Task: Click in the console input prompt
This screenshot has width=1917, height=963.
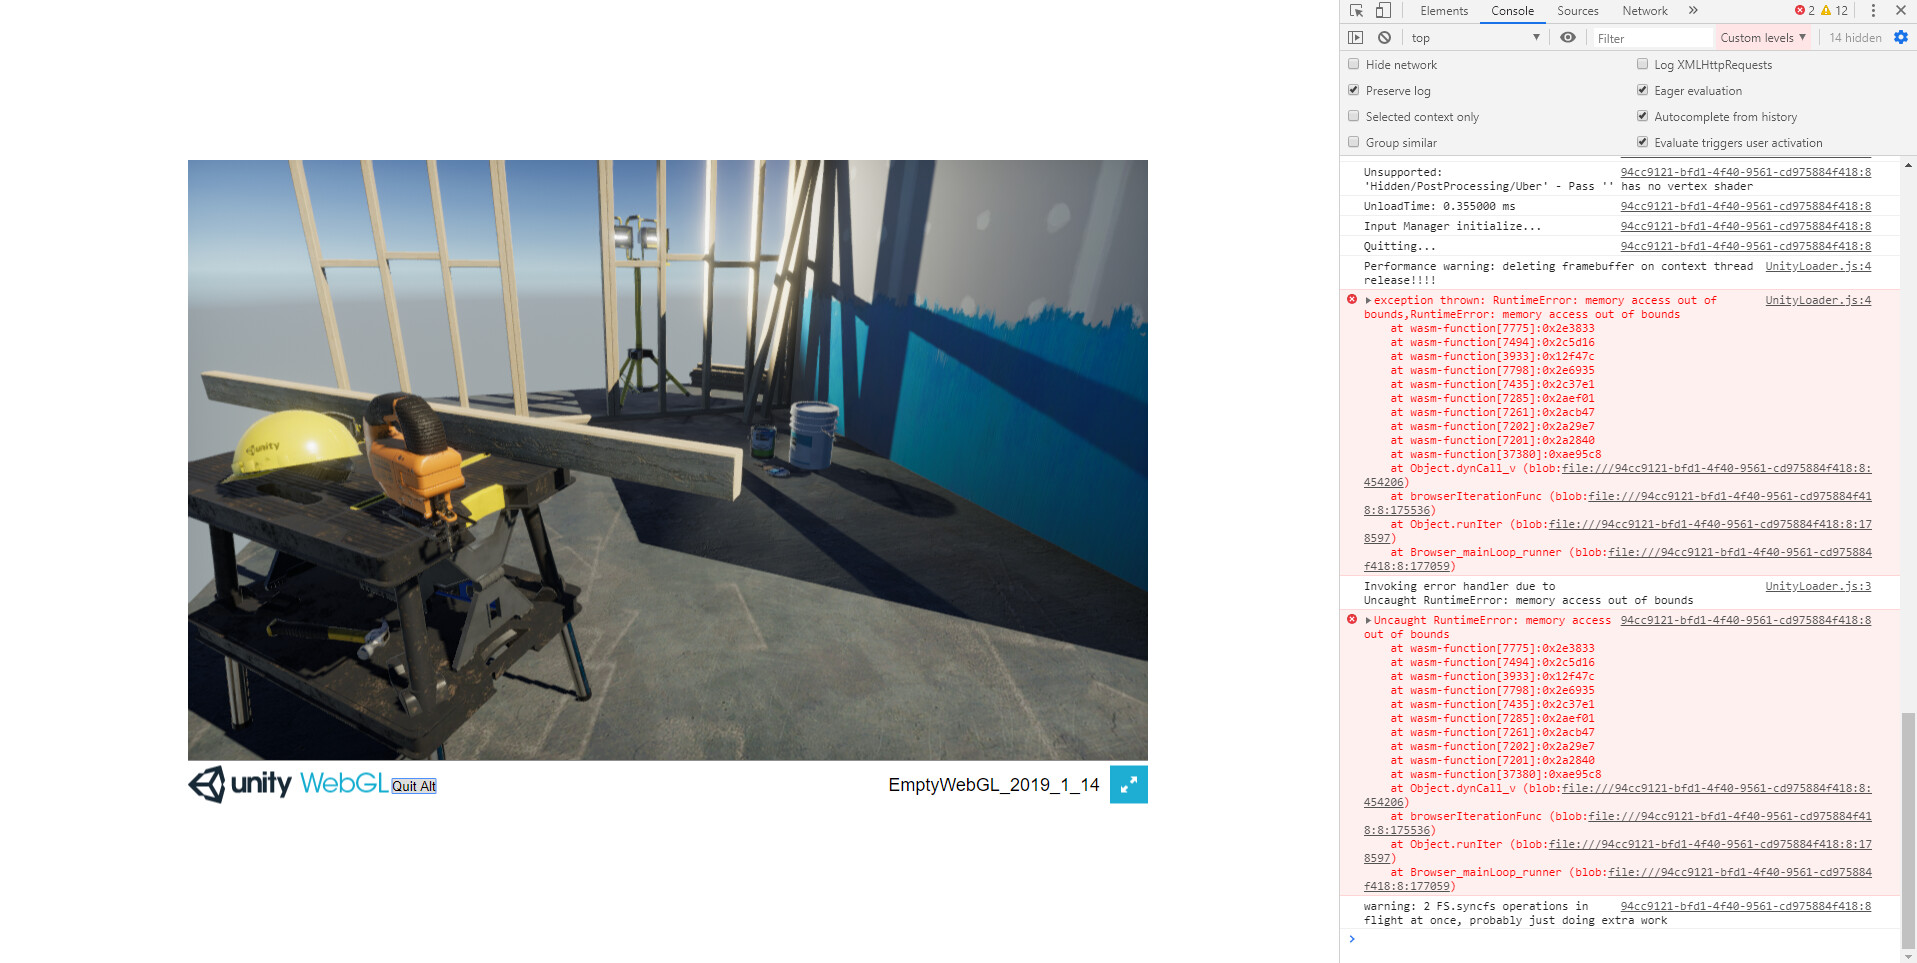Action: (x=1500, y=939)
